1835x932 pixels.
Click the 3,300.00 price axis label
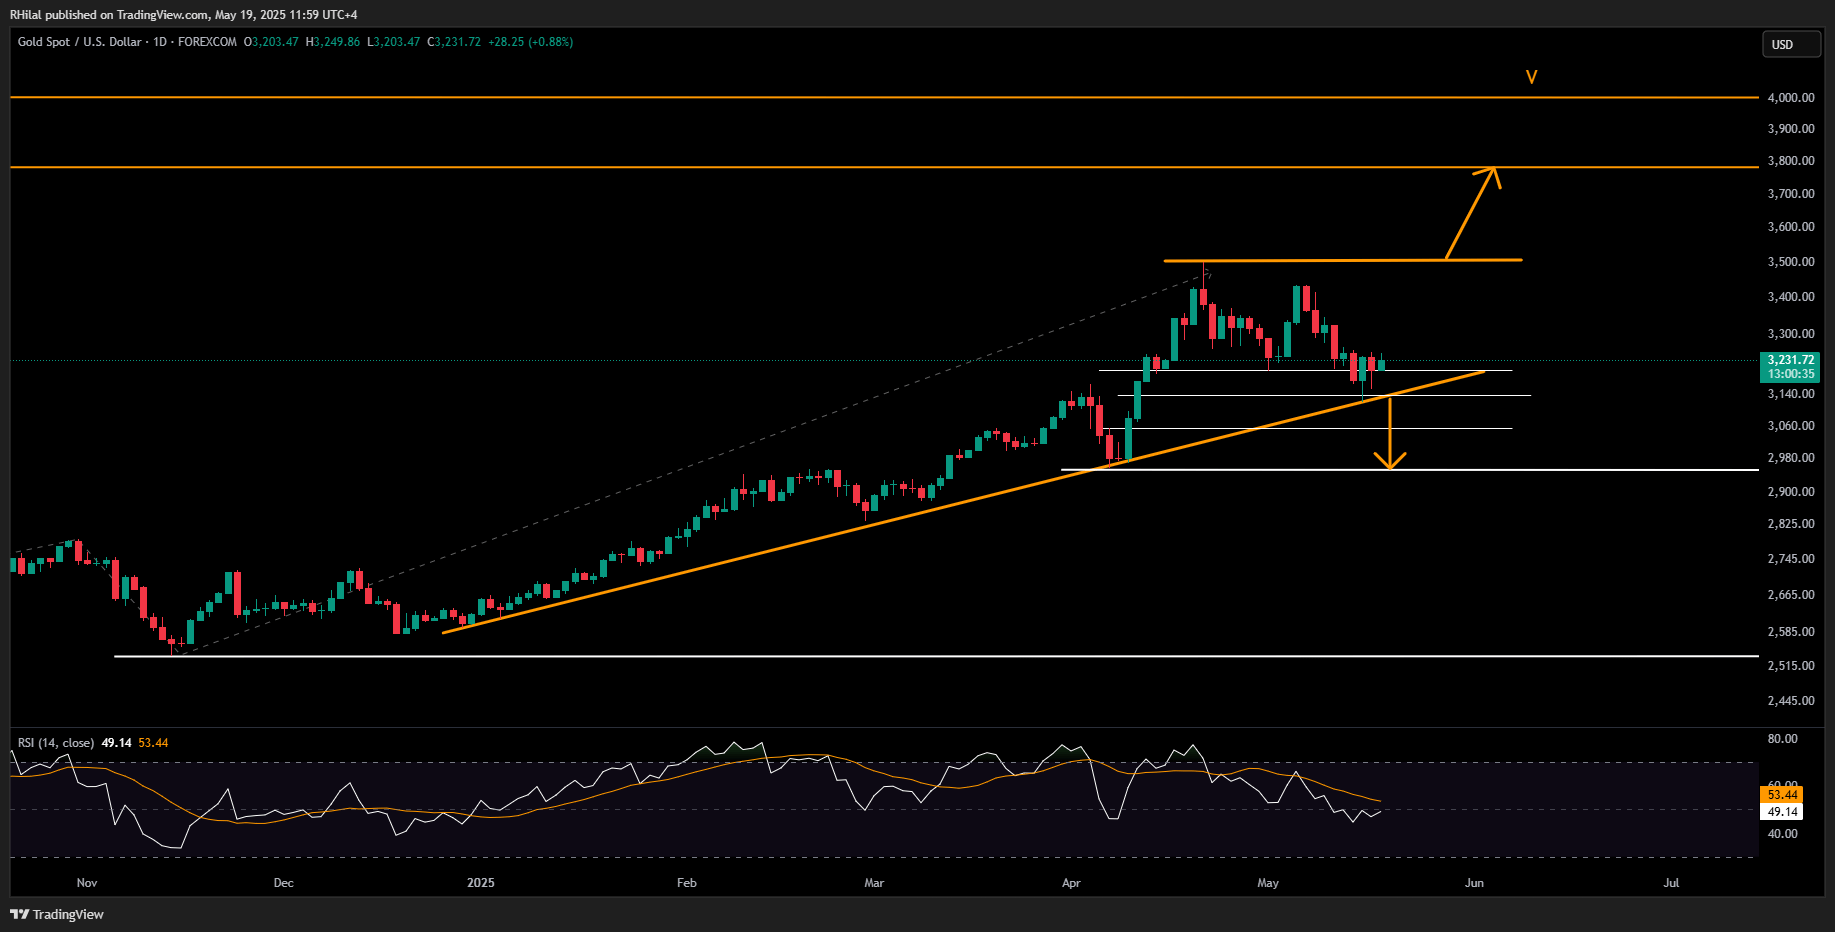click(1791, 334)
